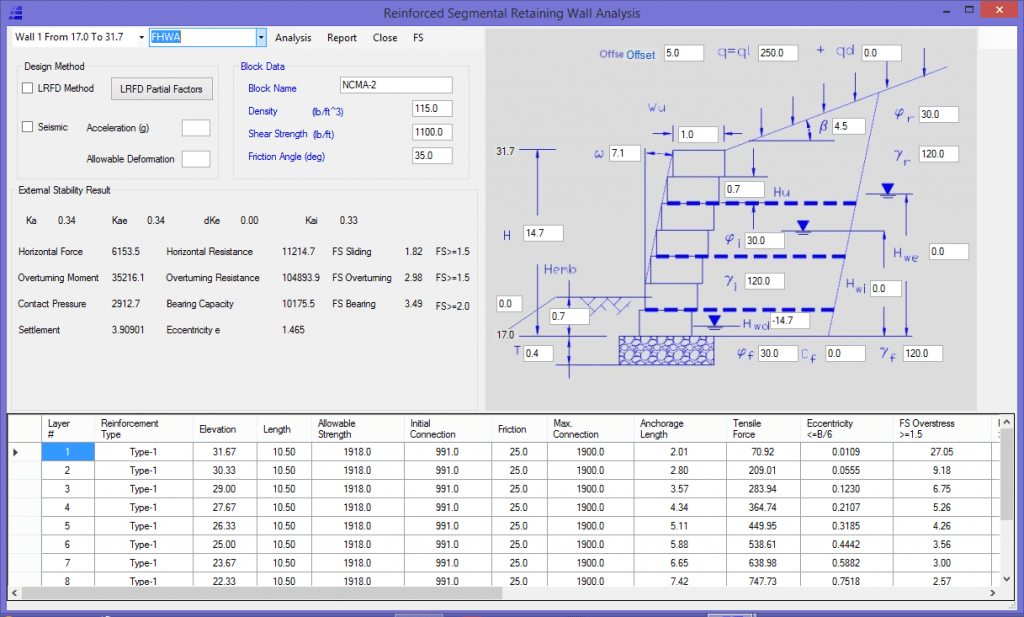1024x617 pixels.
Task: Click the FS menu item
Action: (x=418, y=37)
